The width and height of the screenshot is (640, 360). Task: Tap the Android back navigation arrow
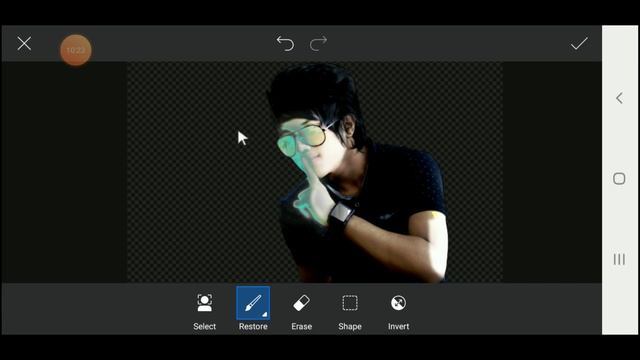[x=619, y=98]
